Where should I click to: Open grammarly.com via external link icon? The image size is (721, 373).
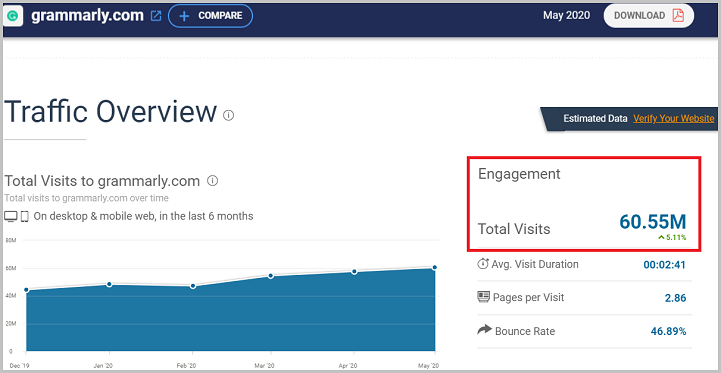point(156,16)
